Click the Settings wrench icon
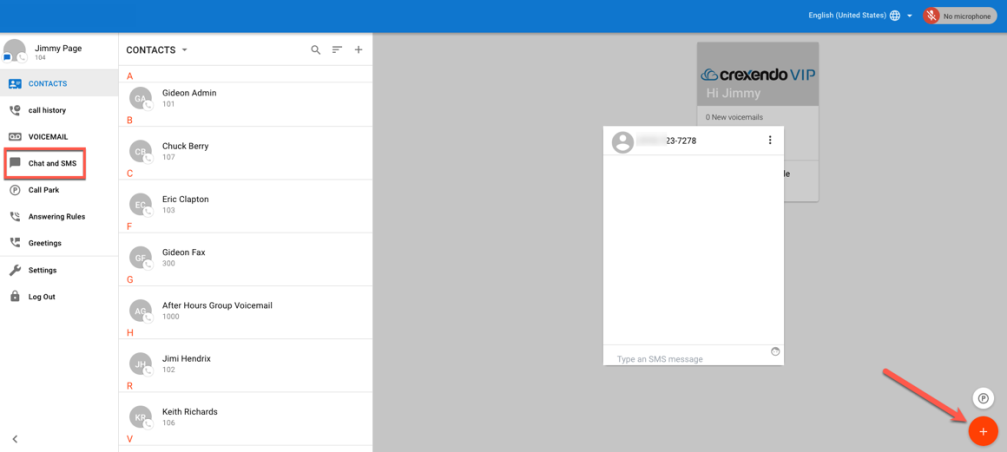 15,270
